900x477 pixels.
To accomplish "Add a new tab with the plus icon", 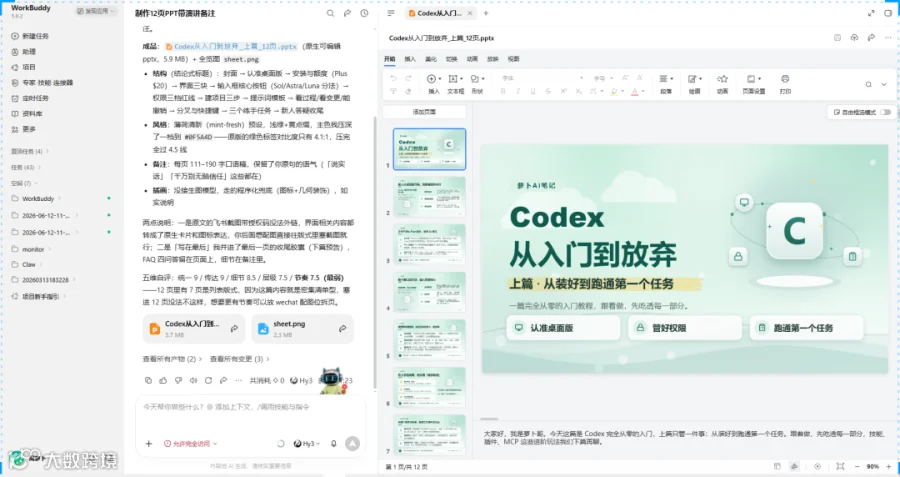I will [x=486, y=13].
